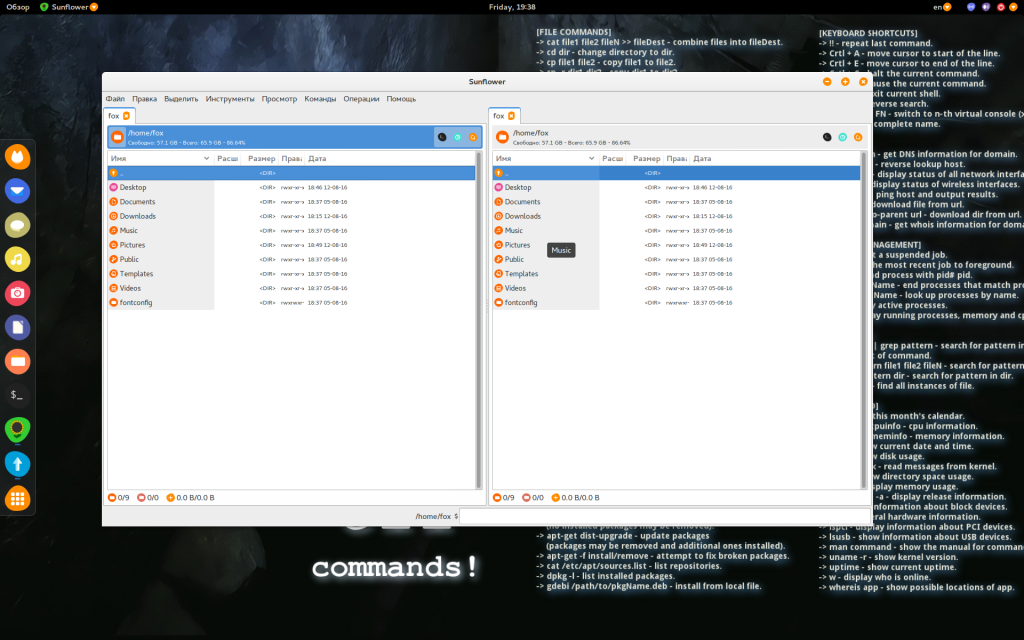
Task: Click the Downloads folder icon in left pane
Action: point(114,216)
